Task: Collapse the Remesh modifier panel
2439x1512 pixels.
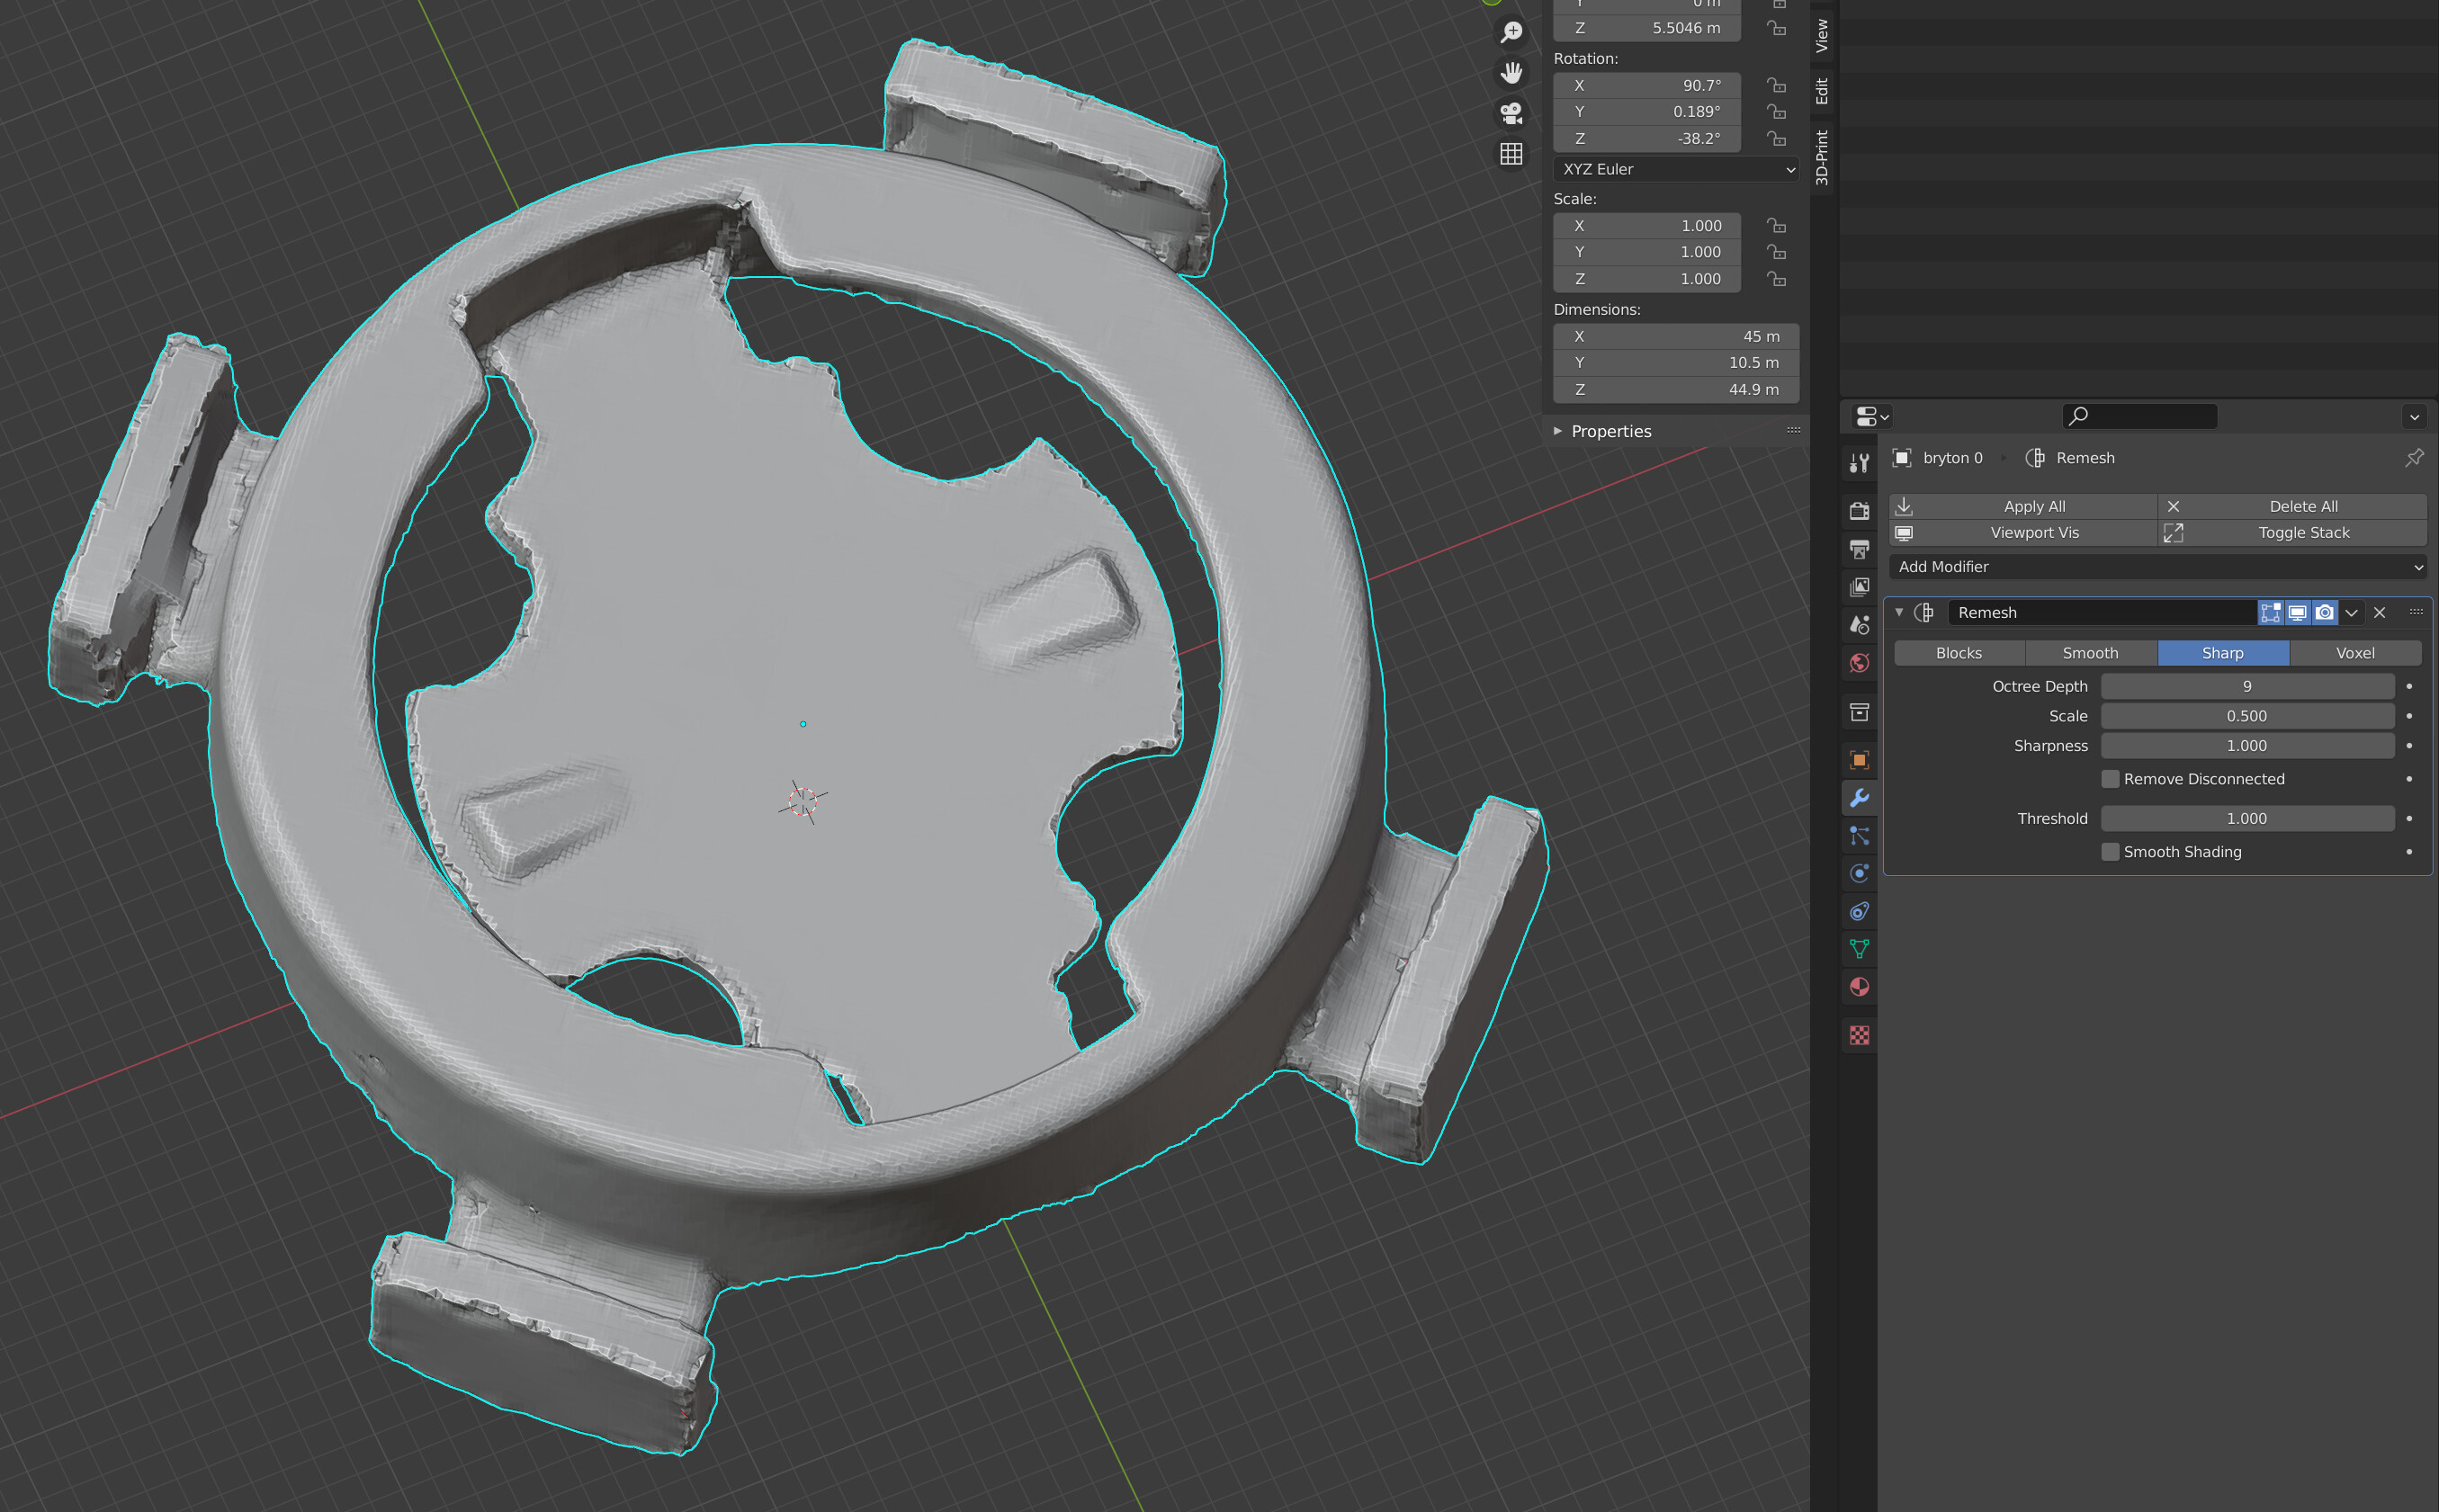Action: tap(1899, 612)
